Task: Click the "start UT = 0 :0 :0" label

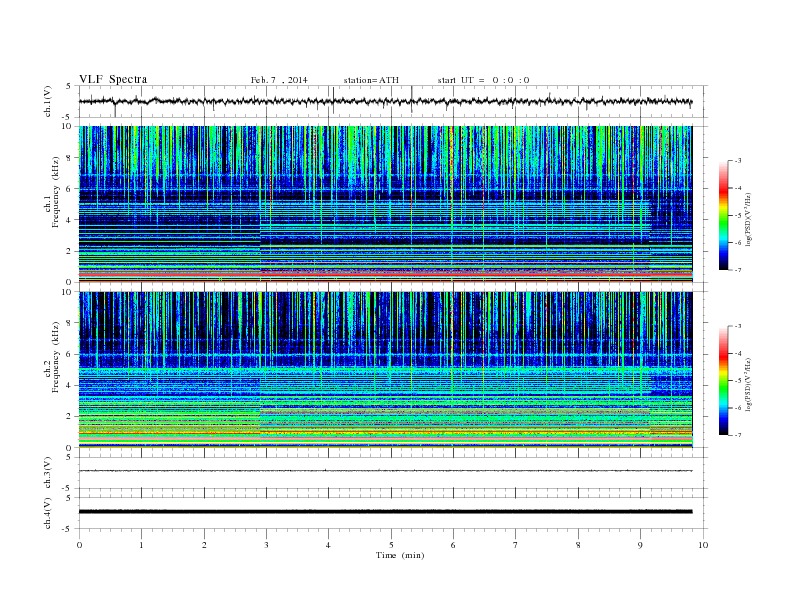Action: point(483,80)
